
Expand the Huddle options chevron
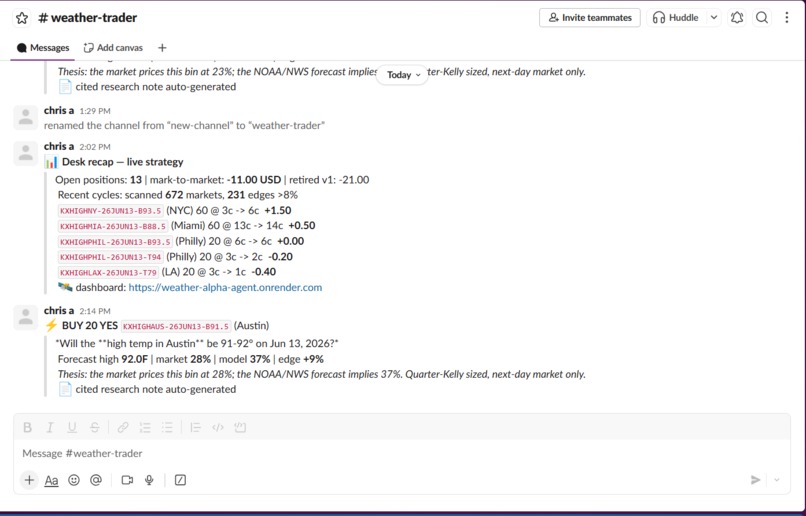[x=713, y=17]
